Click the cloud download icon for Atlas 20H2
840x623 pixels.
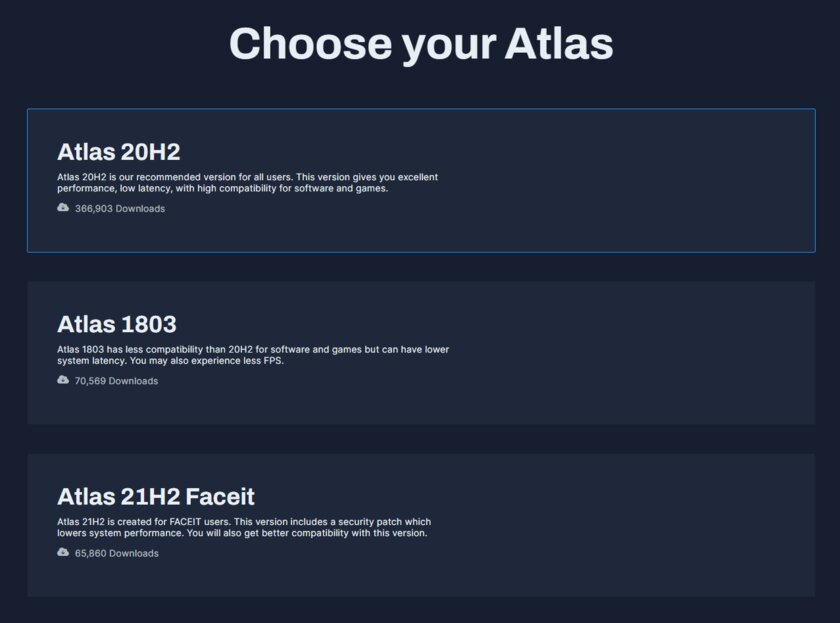point(61,208)
